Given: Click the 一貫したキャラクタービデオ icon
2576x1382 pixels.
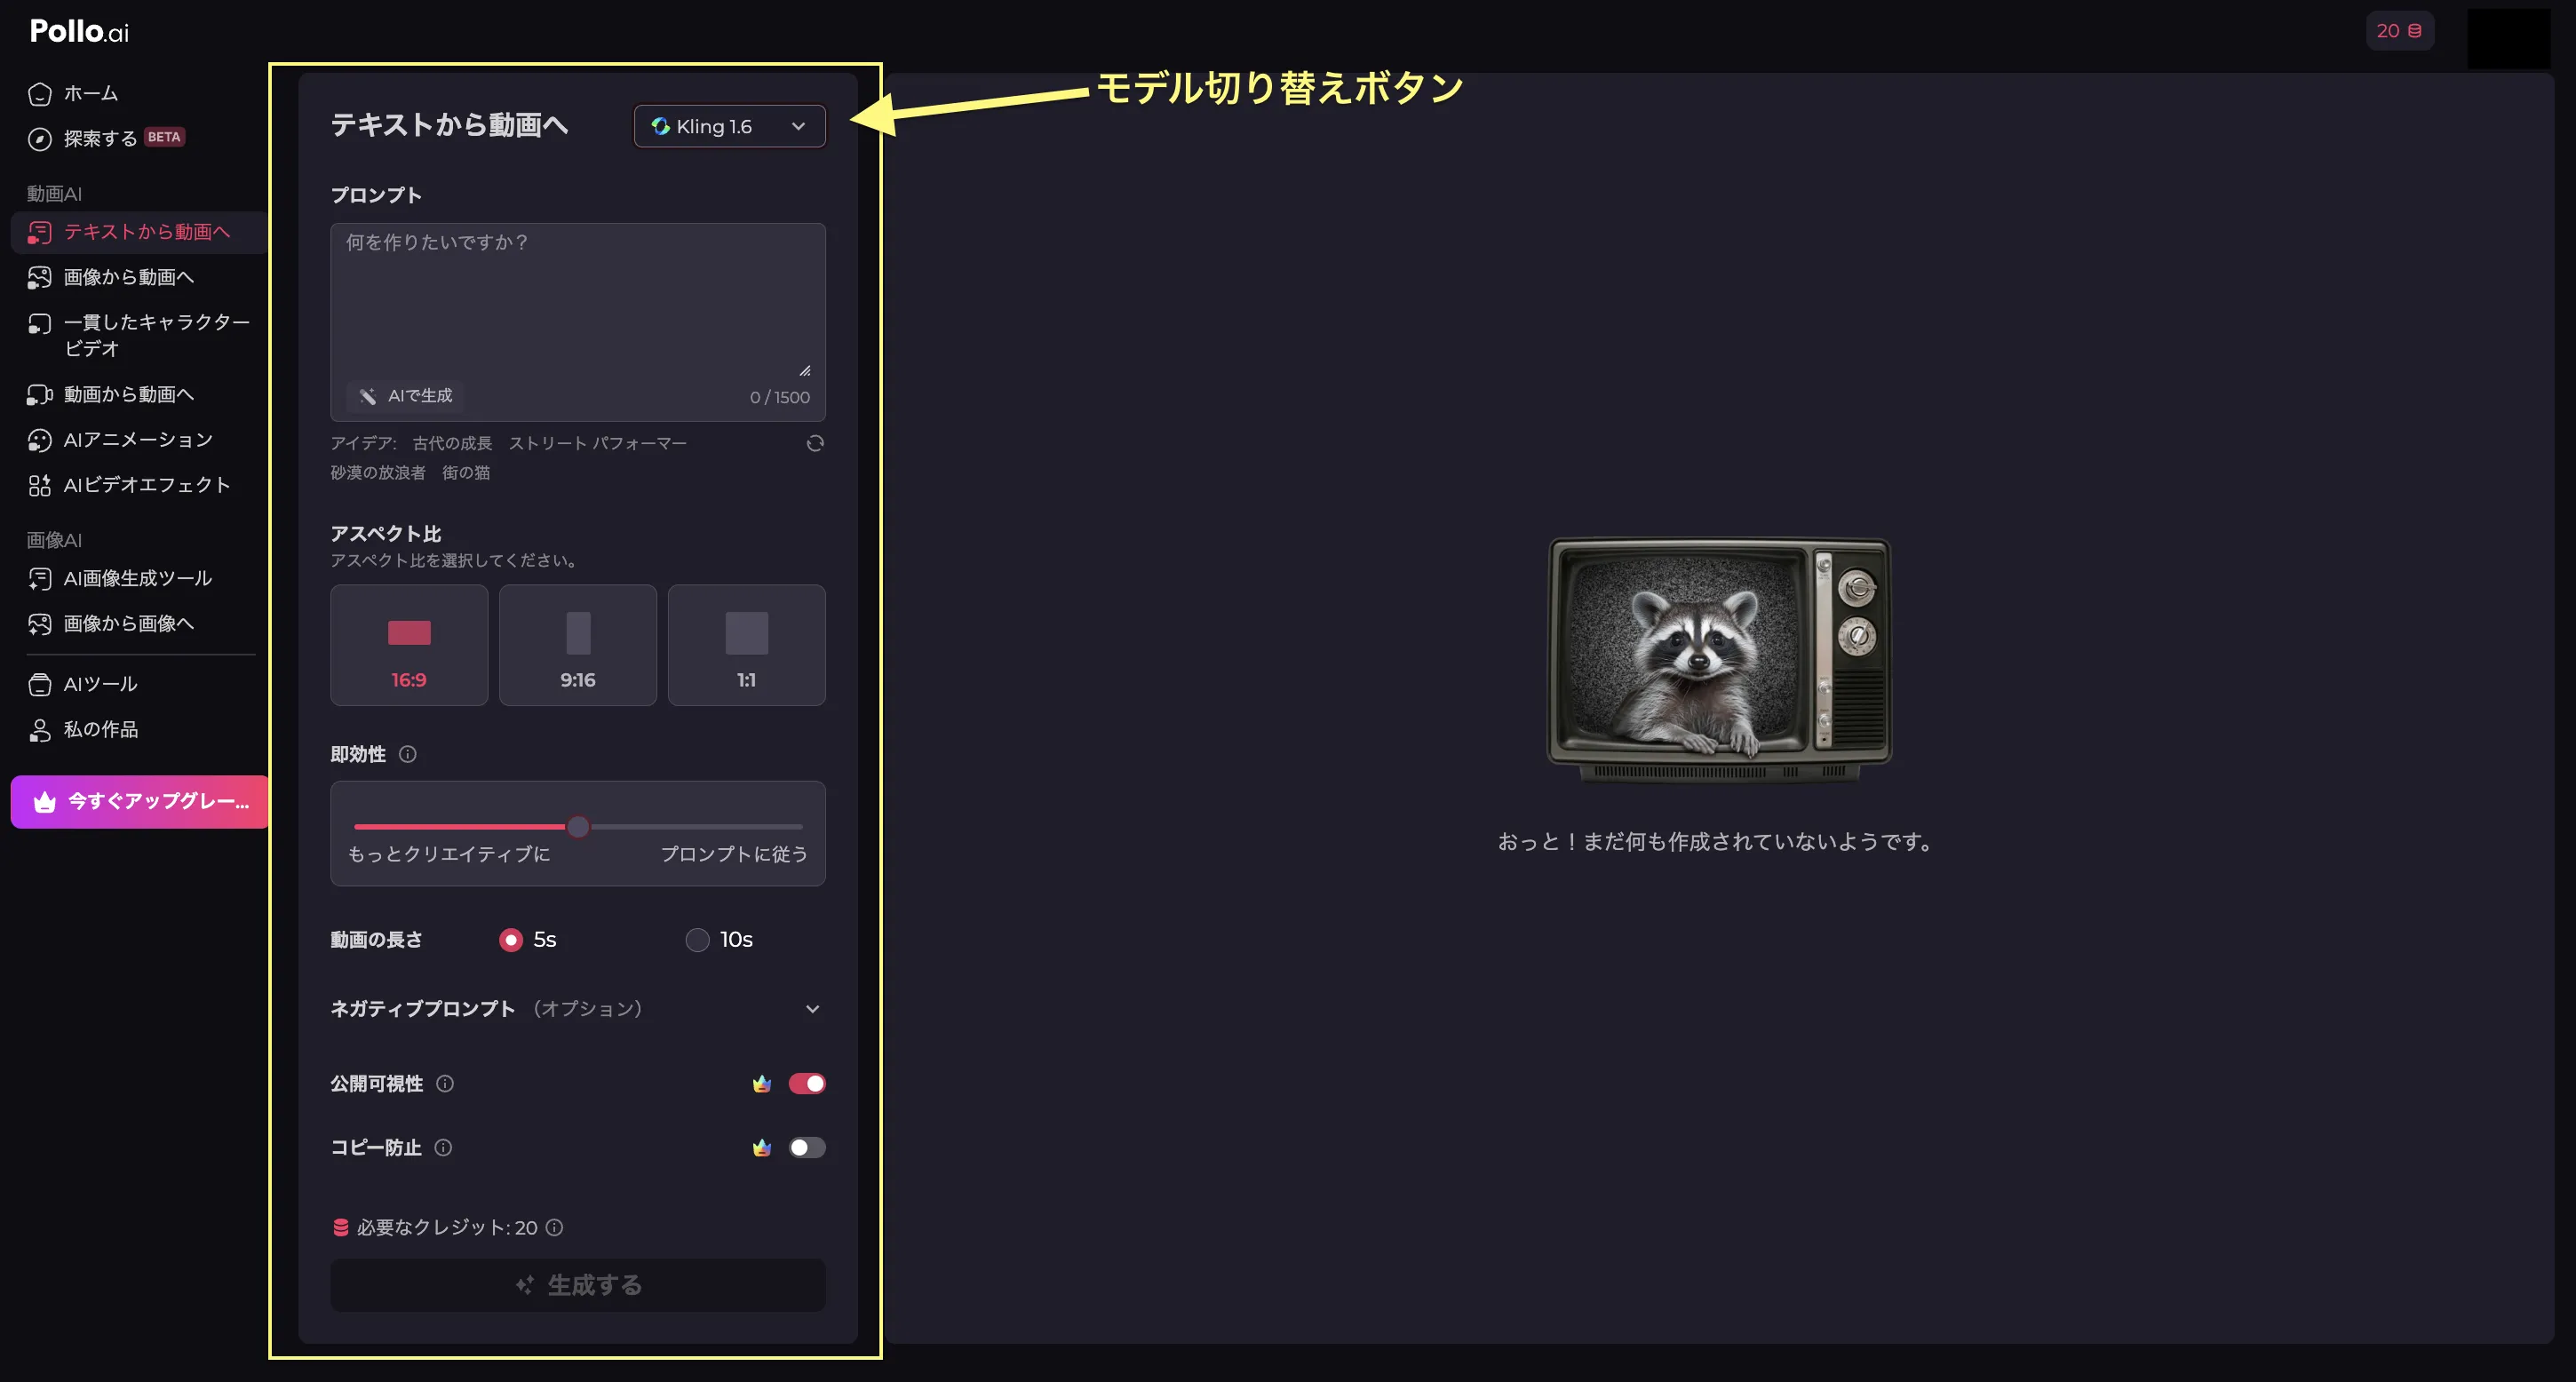Looking at the screenshot, I should point(39,323).
